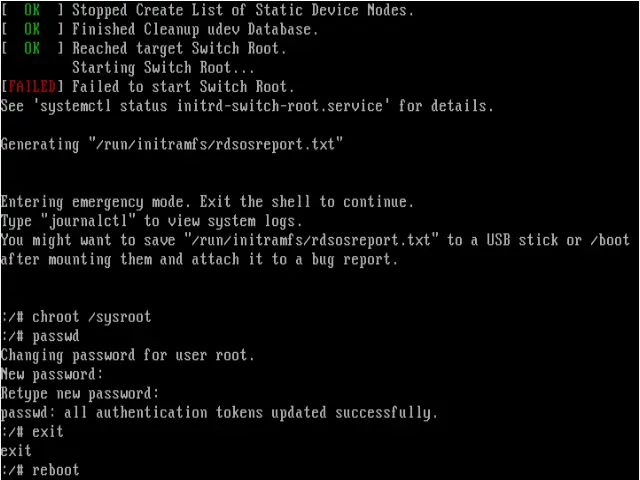Image resolution: width=640 pixels, height=480 pixels.
Task: Click 'Changing password for user root' line
Action: [x=127, y=355]
